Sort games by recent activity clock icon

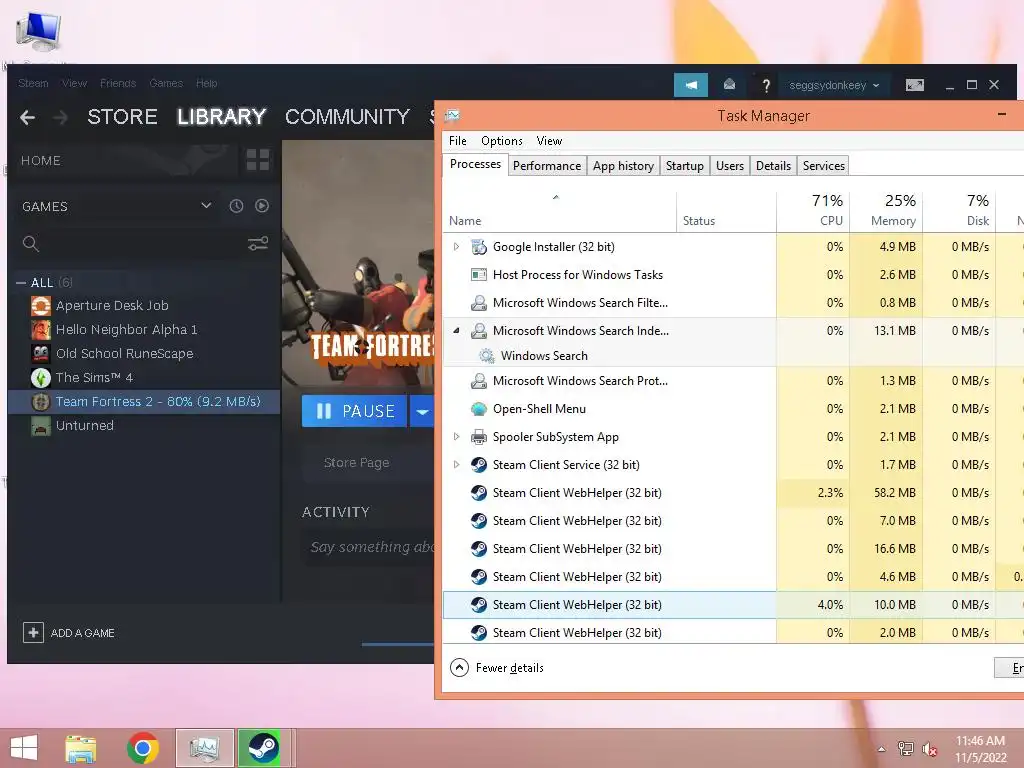pyautogui.click(x=236, y=206)
